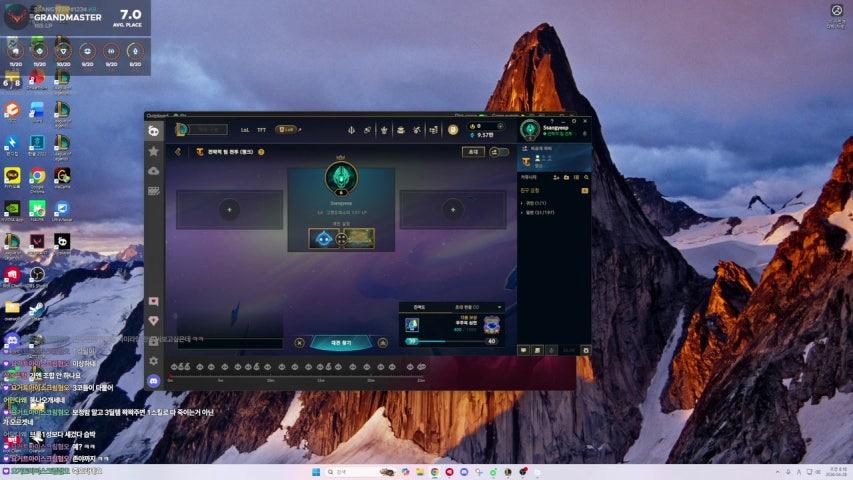The image size is (853, 480).
Task: Select the arena skin tile
Action: coord(360,238)
